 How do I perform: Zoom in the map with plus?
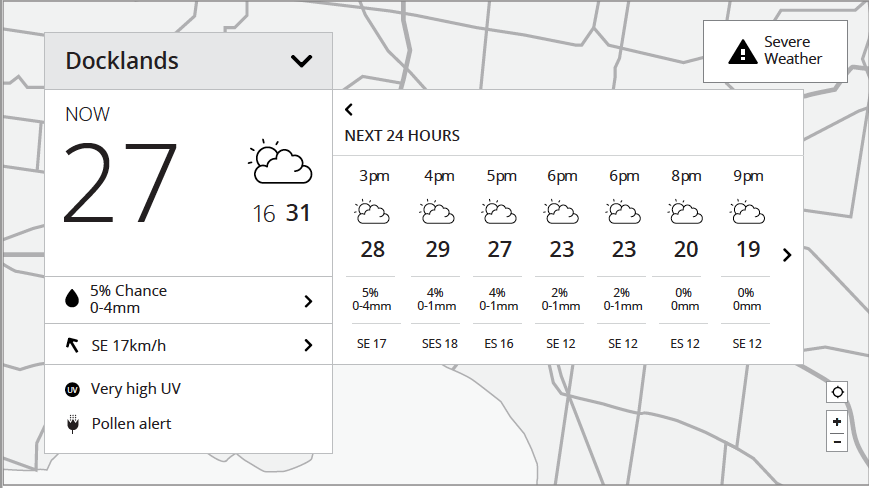click(837, 422)
